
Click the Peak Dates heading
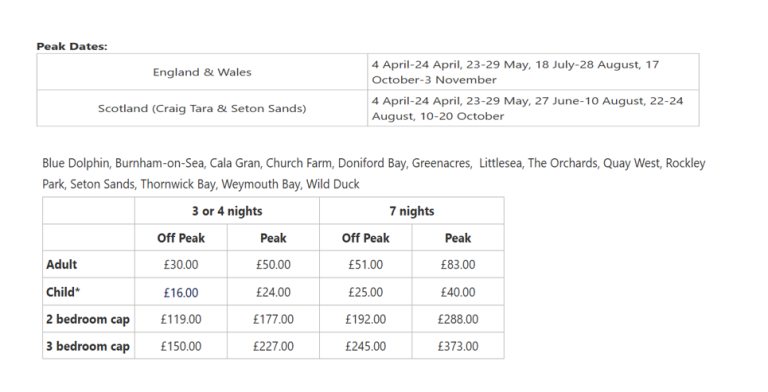tap(72, 47)
